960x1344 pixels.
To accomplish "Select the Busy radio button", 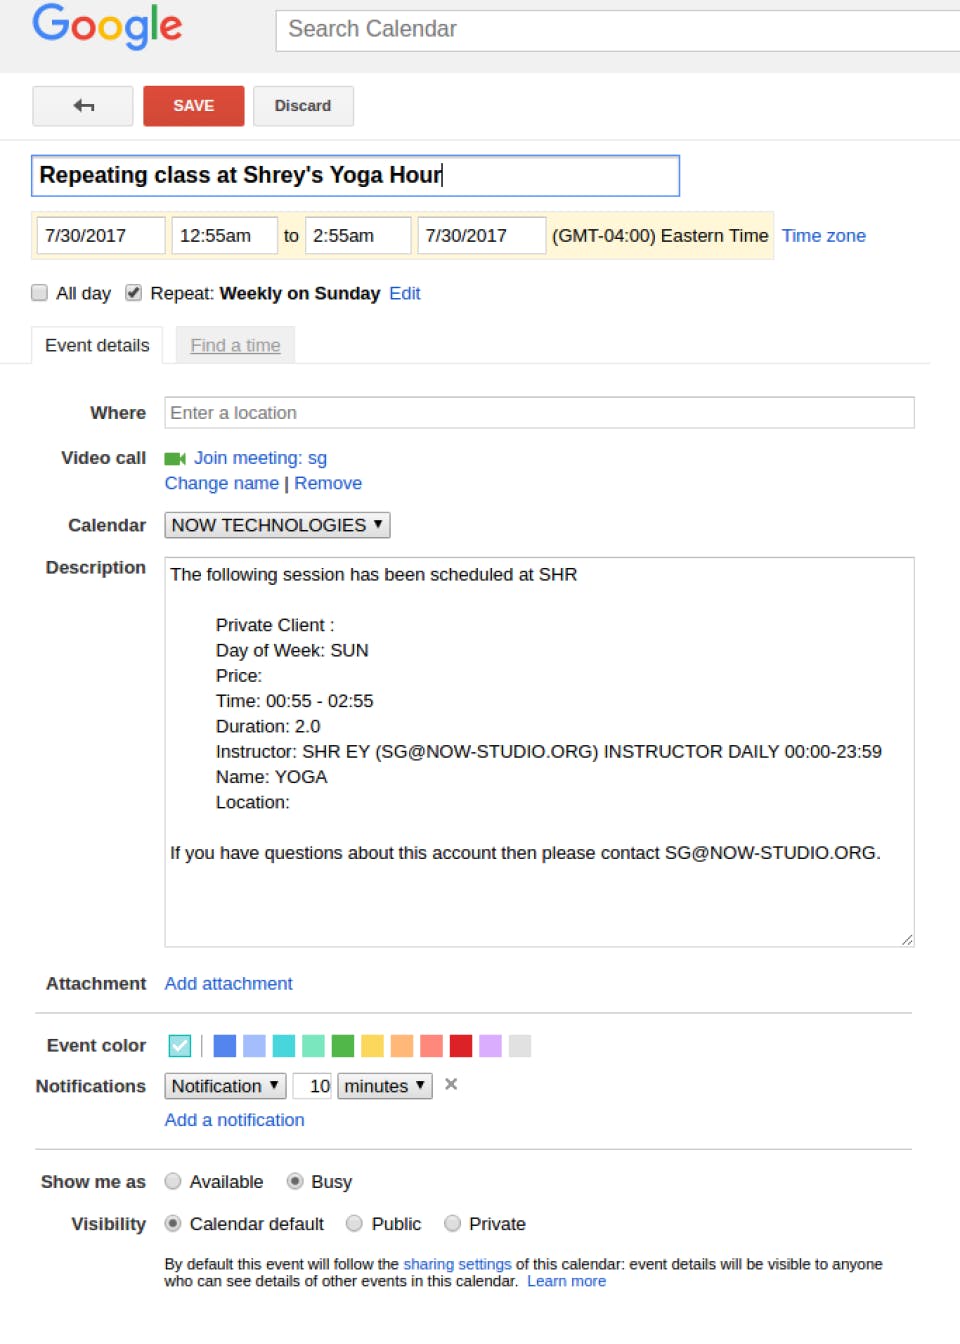I will pyautogui.click(x=295, y=1181).
